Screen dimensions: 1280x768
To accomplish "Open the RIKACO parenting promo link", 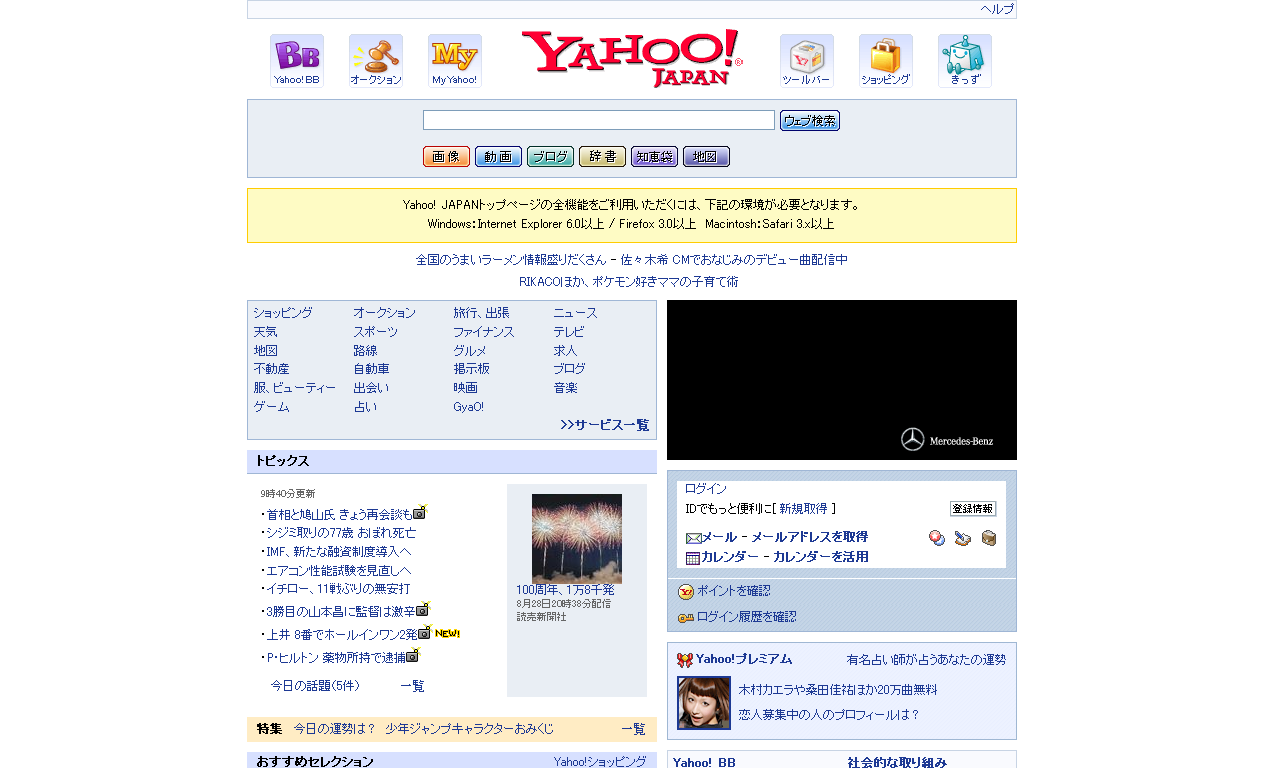I will [629, 282].
